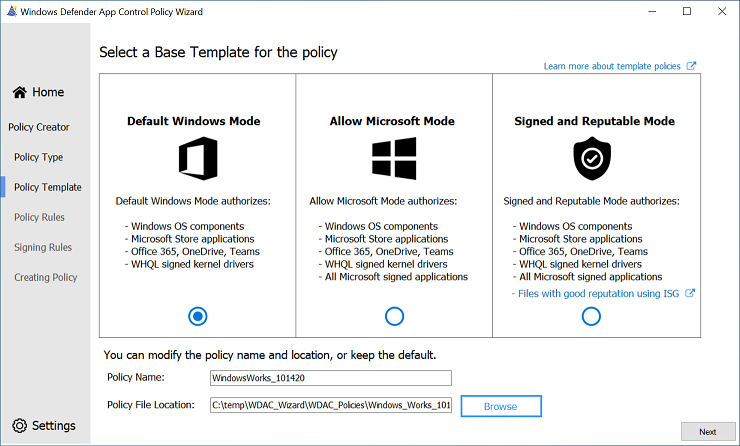Click the shield checkmark icon for Signed and Reputable
The image size is (740, 446).
click(x=591, y=159)
